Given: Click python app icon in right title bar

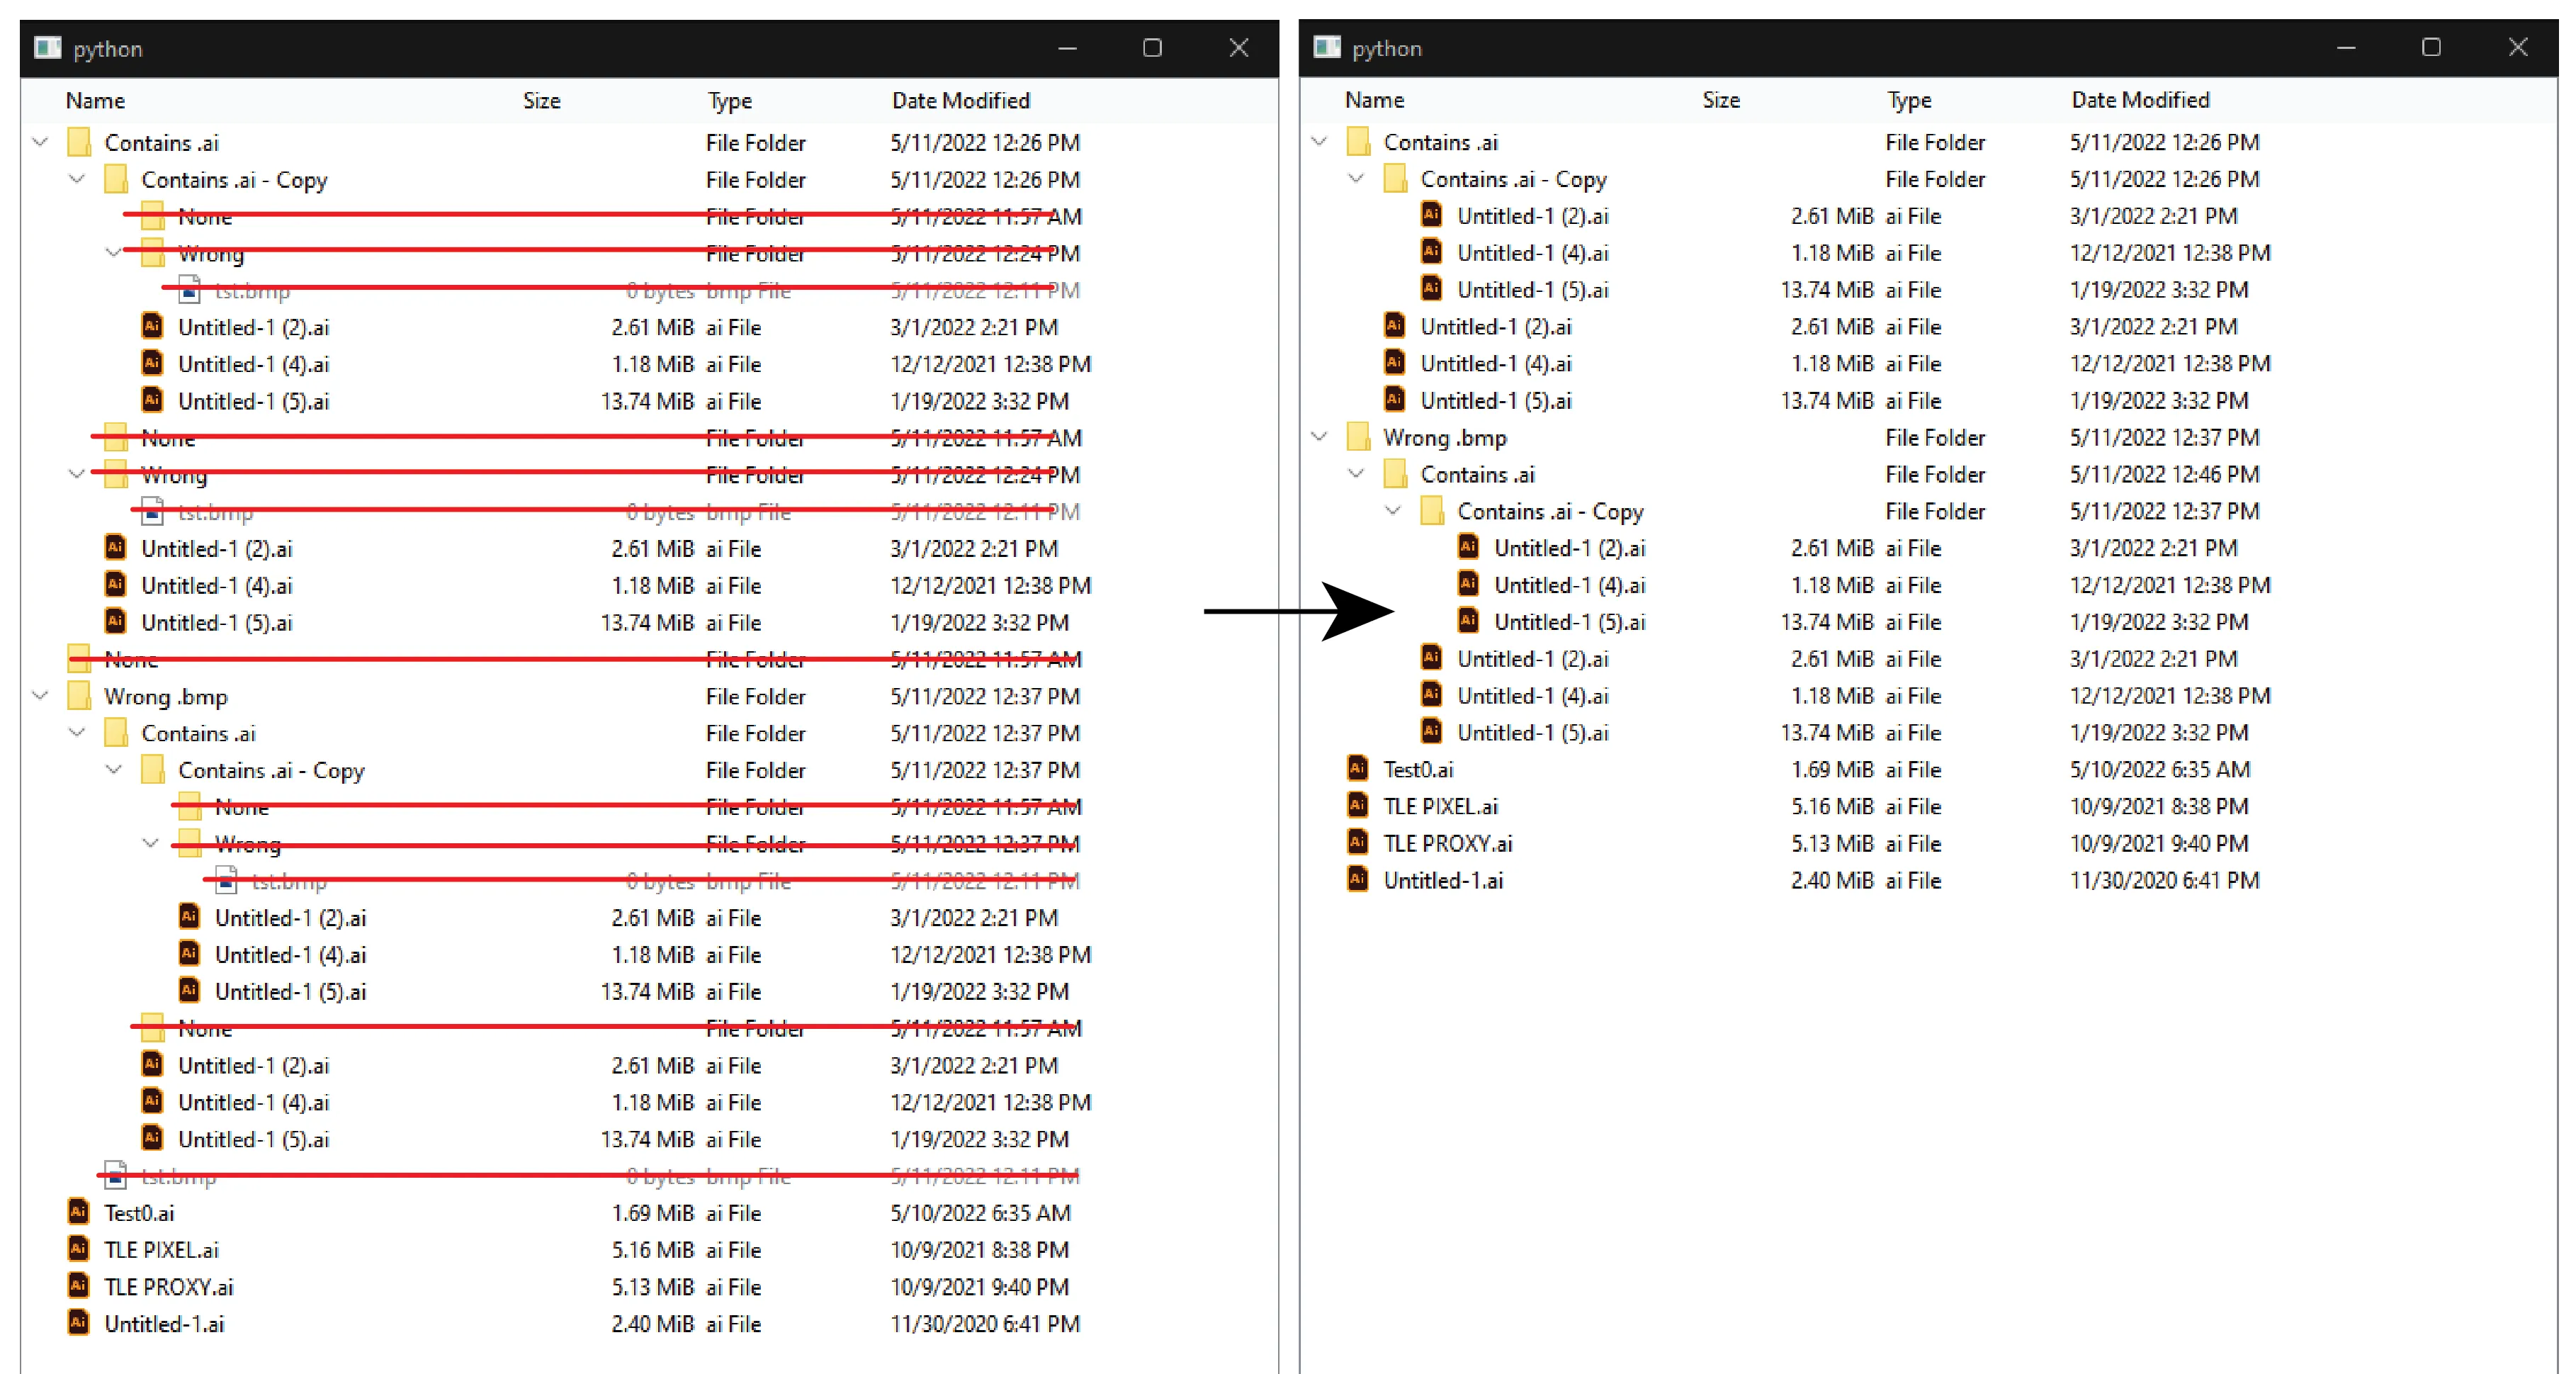Looking at the screenshot, I should pos(1327,48).
